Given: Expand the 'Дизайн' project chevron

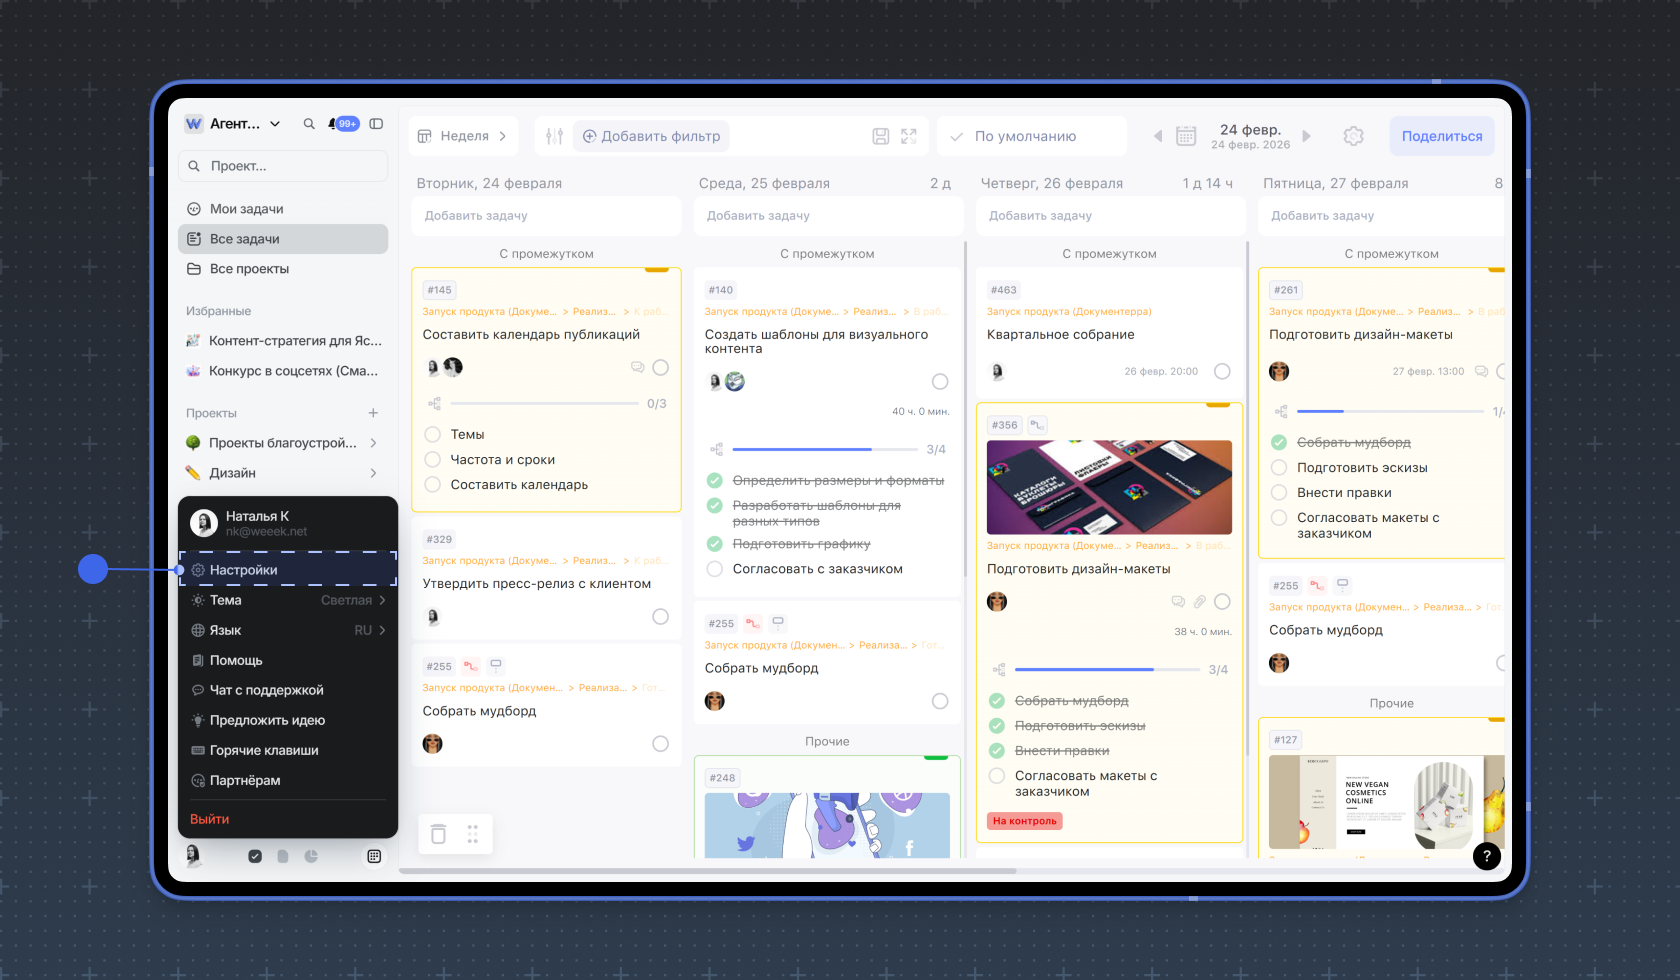Looking at the screenshot, I should coord(373,473).
